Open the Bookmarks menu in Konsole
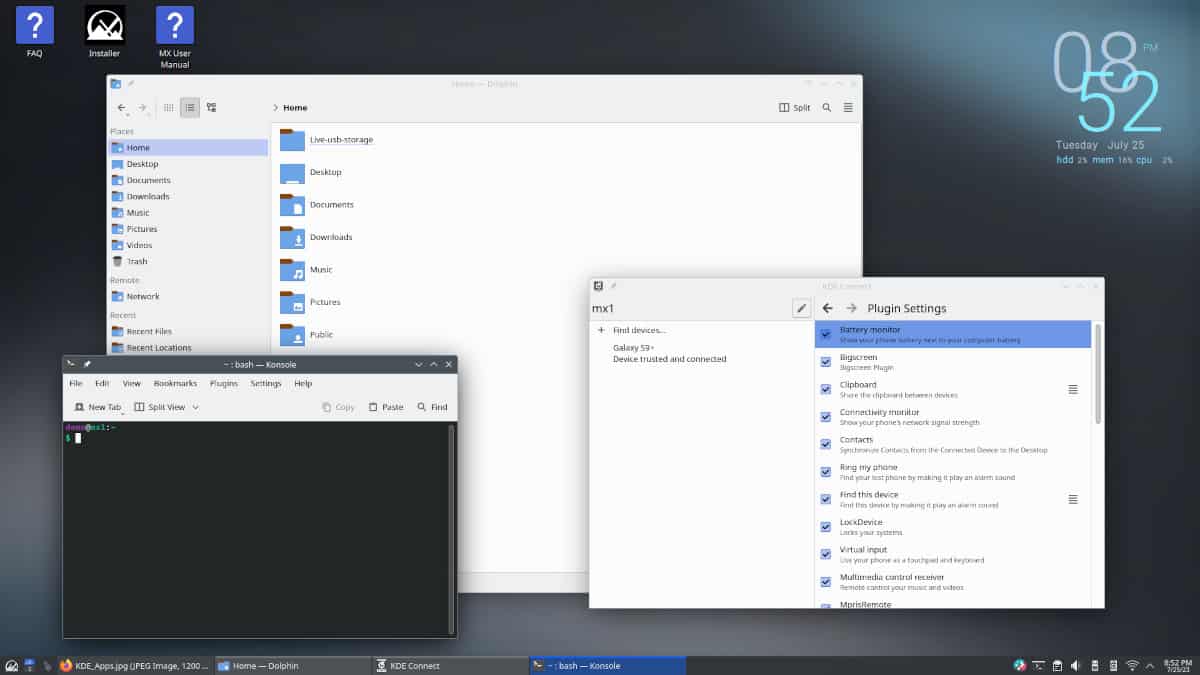1200x675 pixels. coord(175,383)
